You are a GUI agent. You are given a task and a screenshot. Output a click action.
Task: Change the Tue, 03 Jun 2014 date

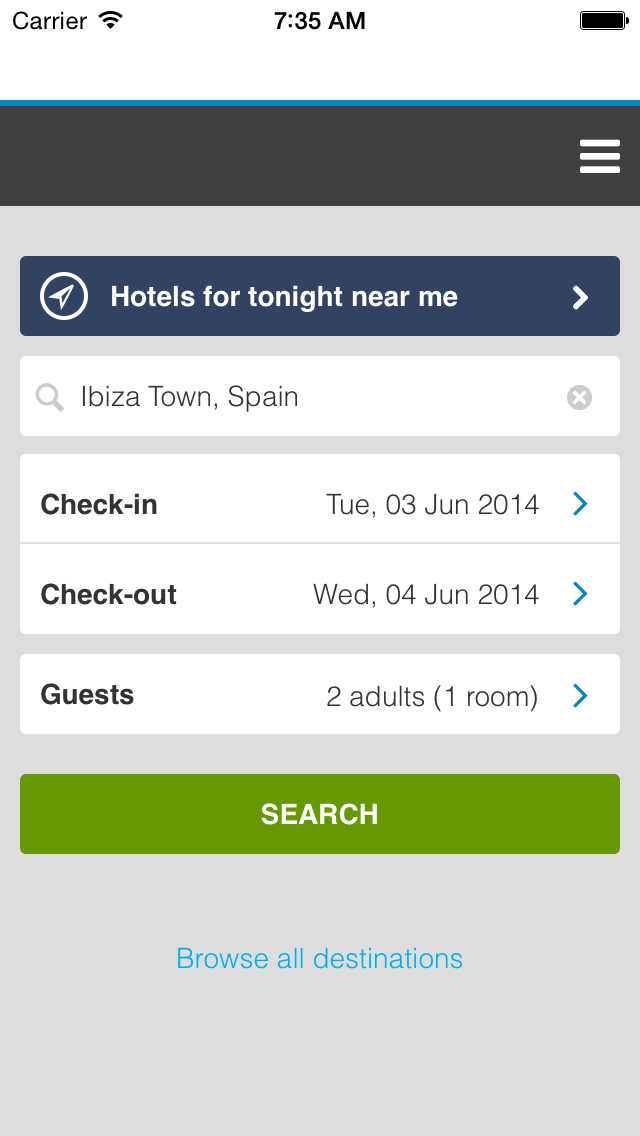pyautogui.click(x=433, y=504)
